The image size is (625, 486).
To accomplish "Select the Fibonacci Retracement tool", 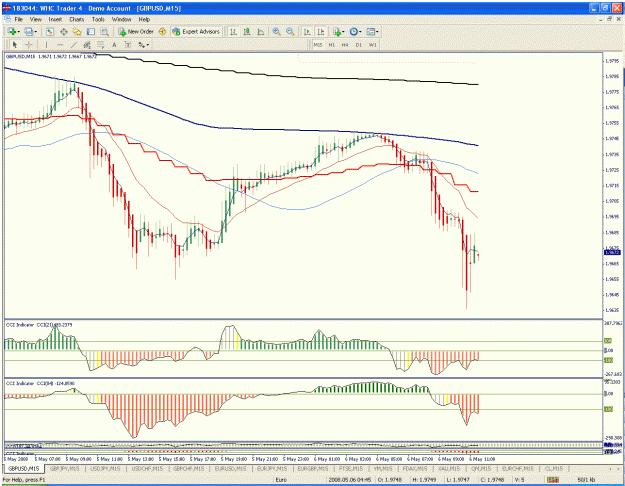I will pyautogui.click(x=100, y=45).
